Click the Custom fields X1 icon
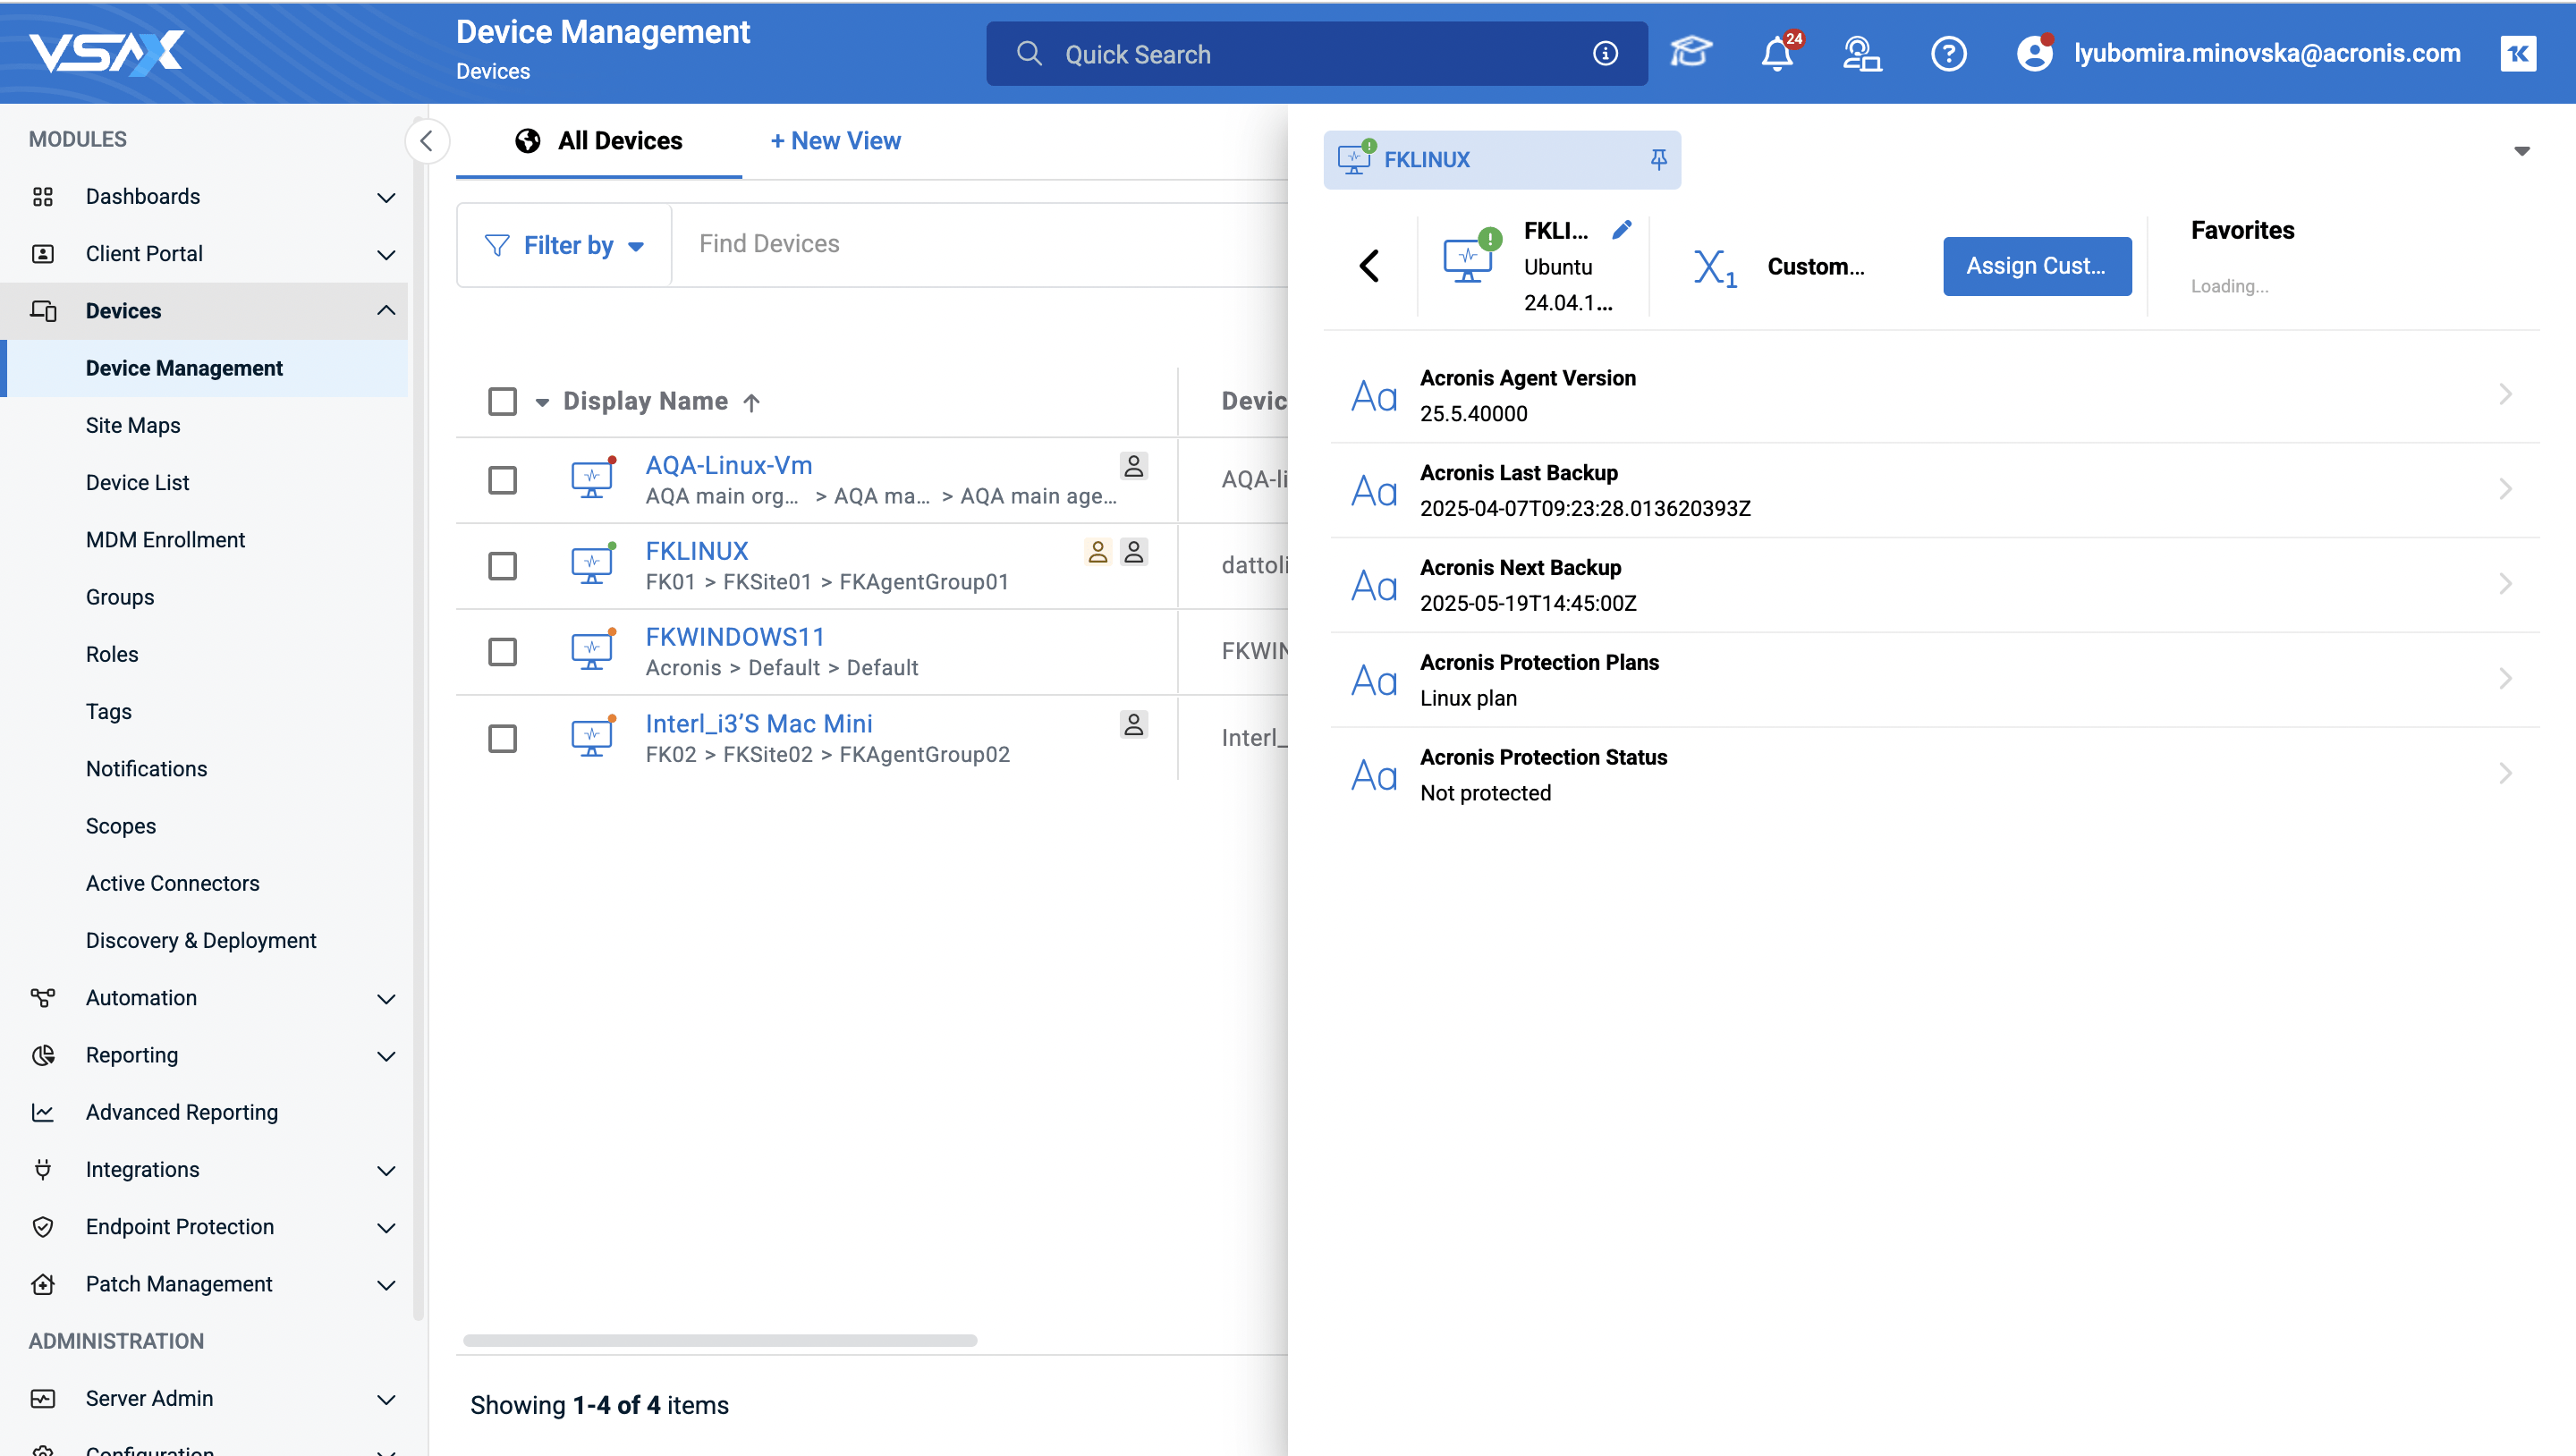Screen dimensions: 2576x1456 pyautogui.click(x=1714, y=267)
